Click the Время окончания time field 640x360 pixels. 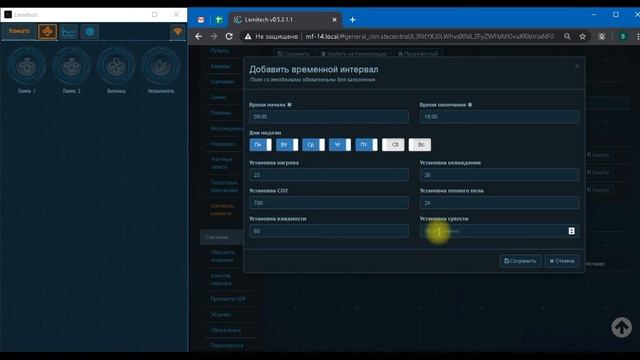(x=499, y=116)
